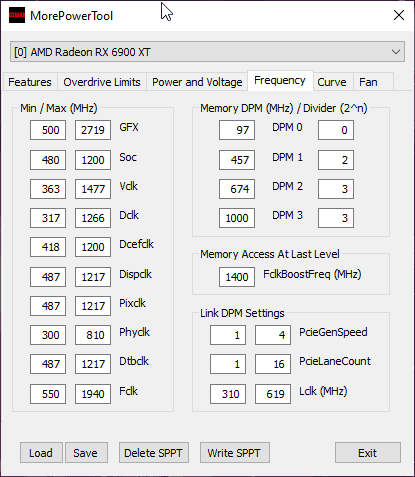Close the MorePowerTool window

[x=399, y=15]
